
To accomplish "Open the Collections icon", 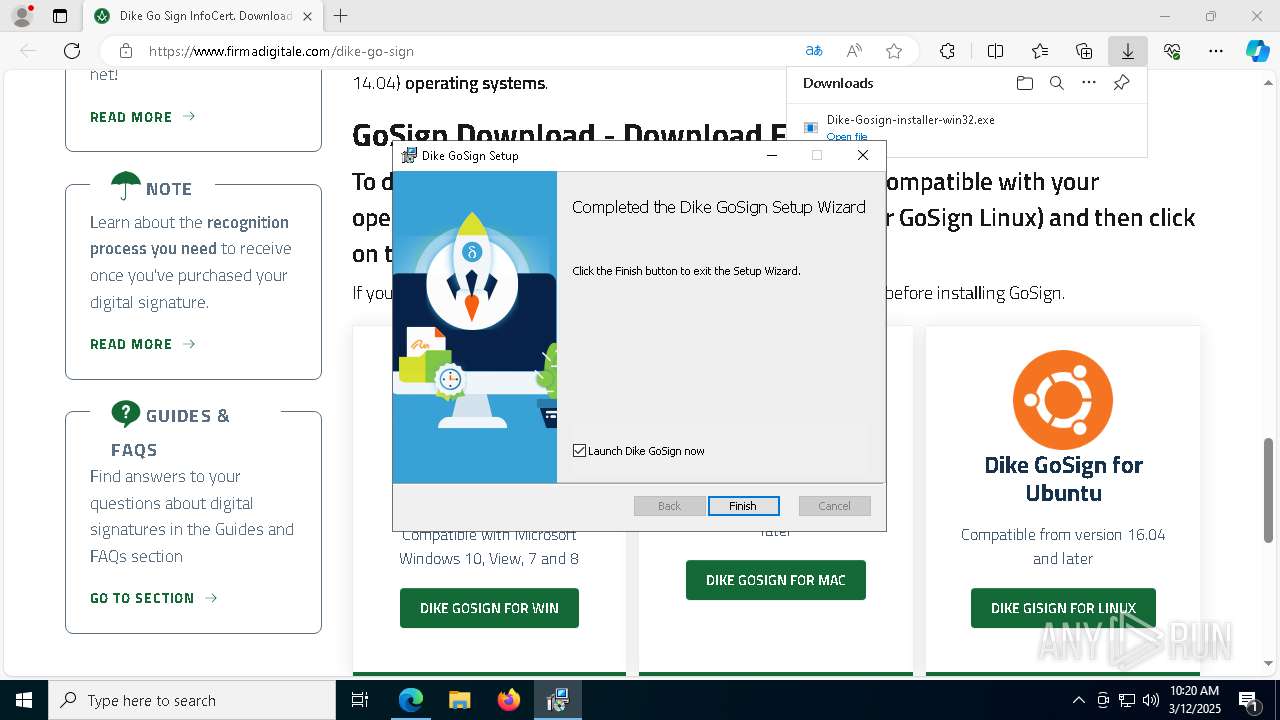I will click(1084, 51).
